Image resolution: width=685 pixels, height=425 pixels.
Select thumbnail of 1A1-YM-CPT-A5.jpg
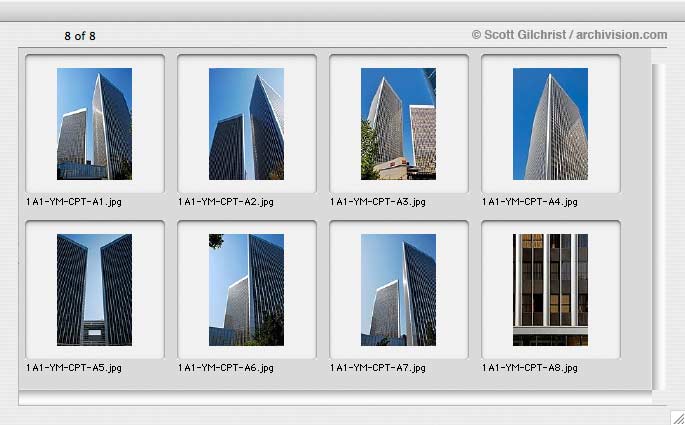(94, 290)
